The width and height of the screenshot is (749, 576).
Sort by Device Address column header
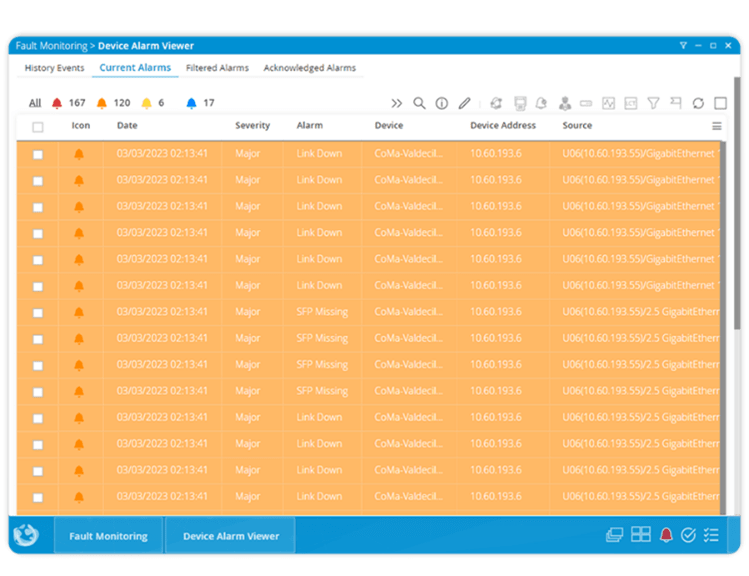click(503, 125)
